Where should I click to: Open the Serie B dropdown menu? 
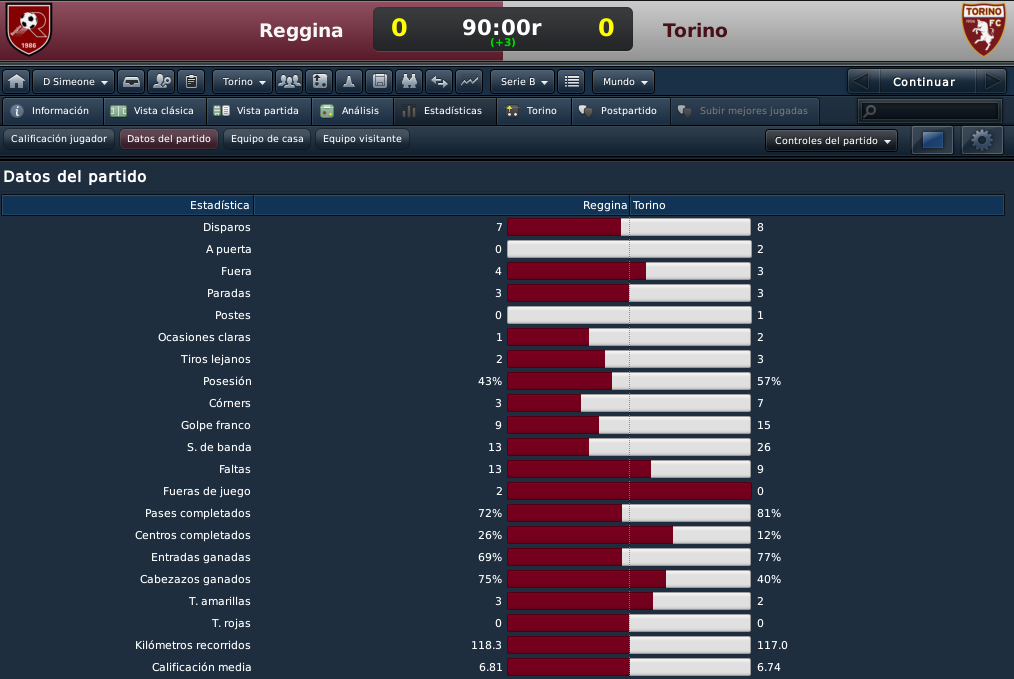coord(523,81)
